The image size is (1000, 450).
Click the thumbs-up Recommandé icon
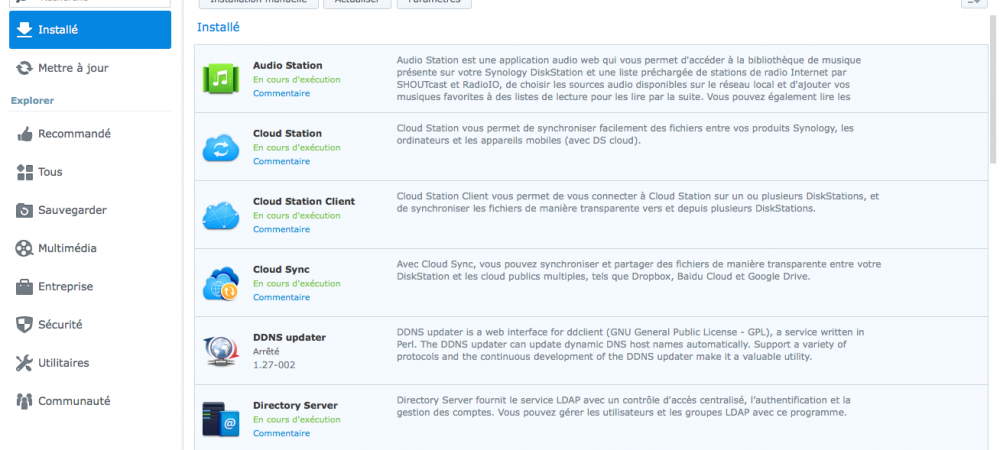click(x=24, y=134)
